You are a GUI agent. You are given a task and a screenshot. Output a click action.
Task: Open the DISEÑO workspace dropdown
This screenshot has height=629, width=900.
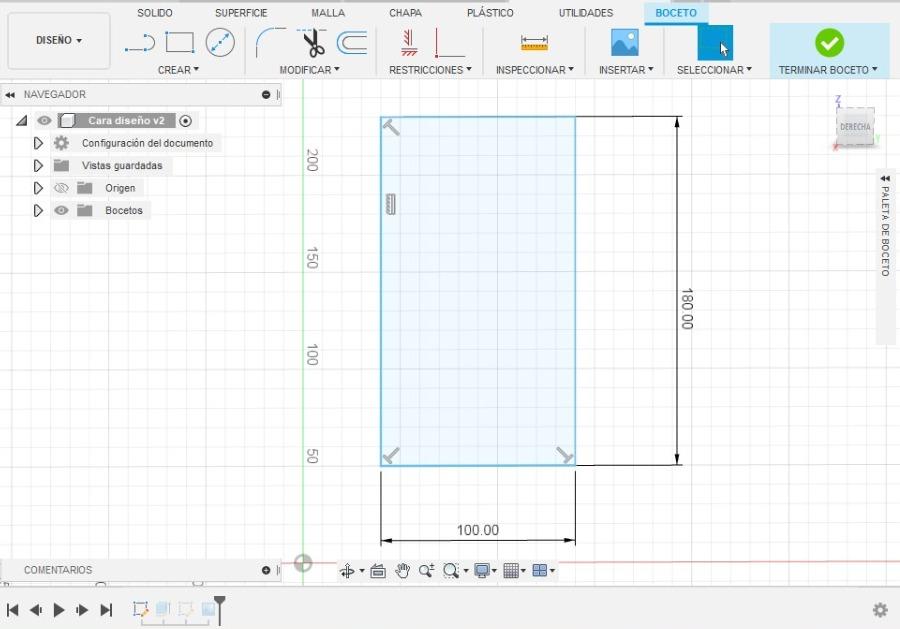coord(59,40)
